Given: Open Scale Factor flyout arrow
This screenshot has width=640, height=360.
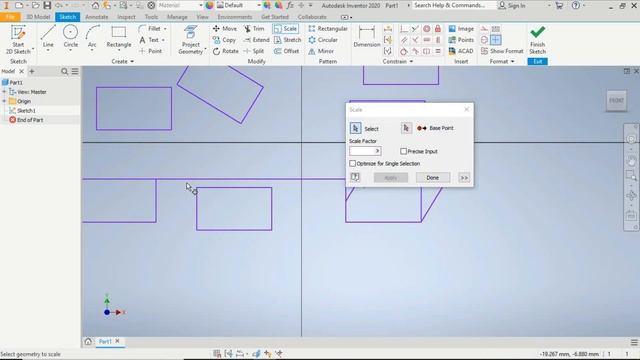Looking at the screenshot, I should [378, 151].
